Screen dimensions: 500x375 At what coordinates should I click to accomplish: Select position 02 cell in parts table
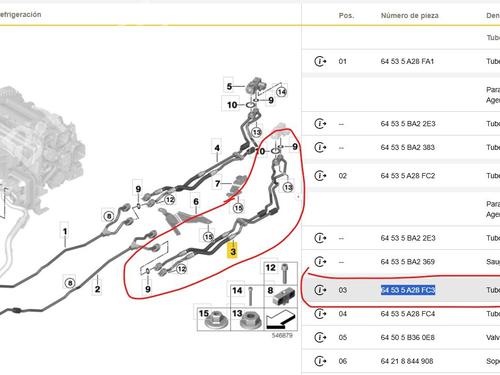point(343,176)
